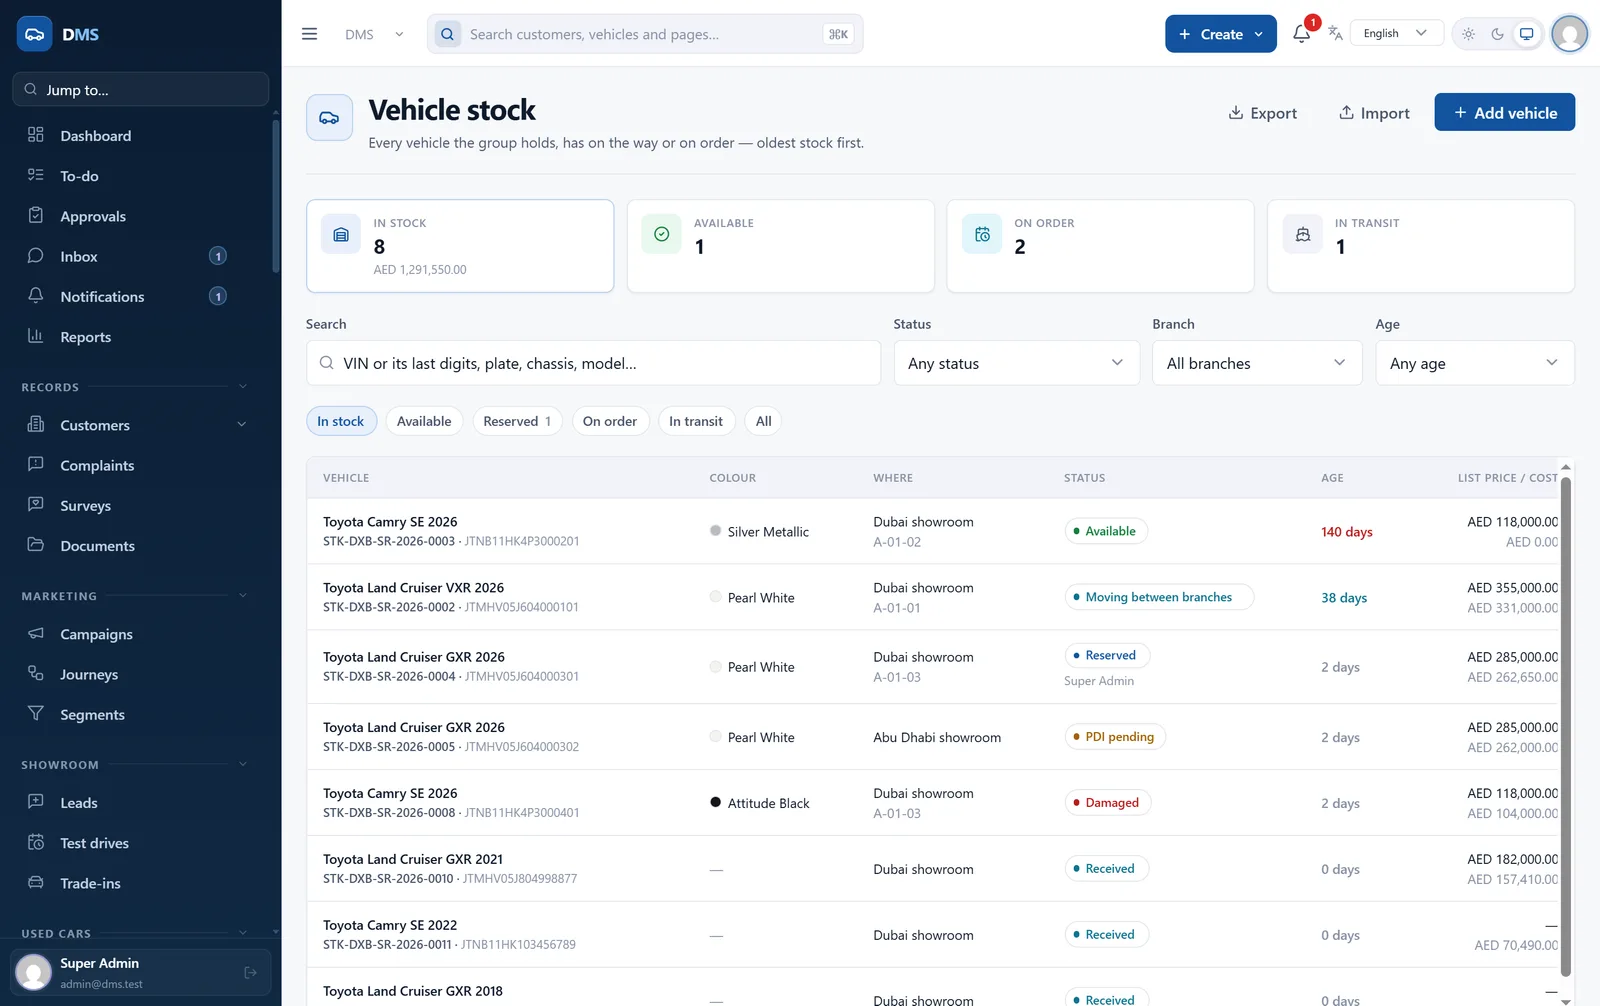Select the In stock filter tab
The image size is (1600, 1006).
click(x=341, y=421)
